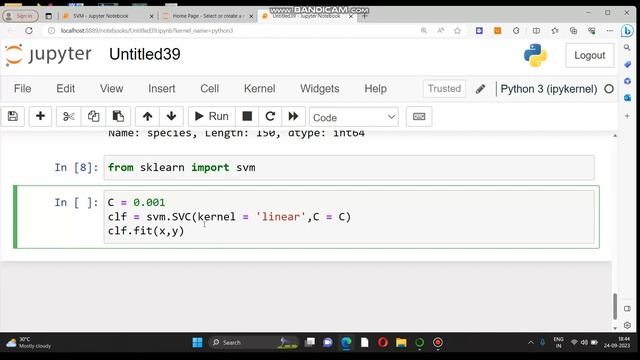The image size is (640, 360).
Task: Click the browser Sign in profile button
Action: click(x=20, y=16)
